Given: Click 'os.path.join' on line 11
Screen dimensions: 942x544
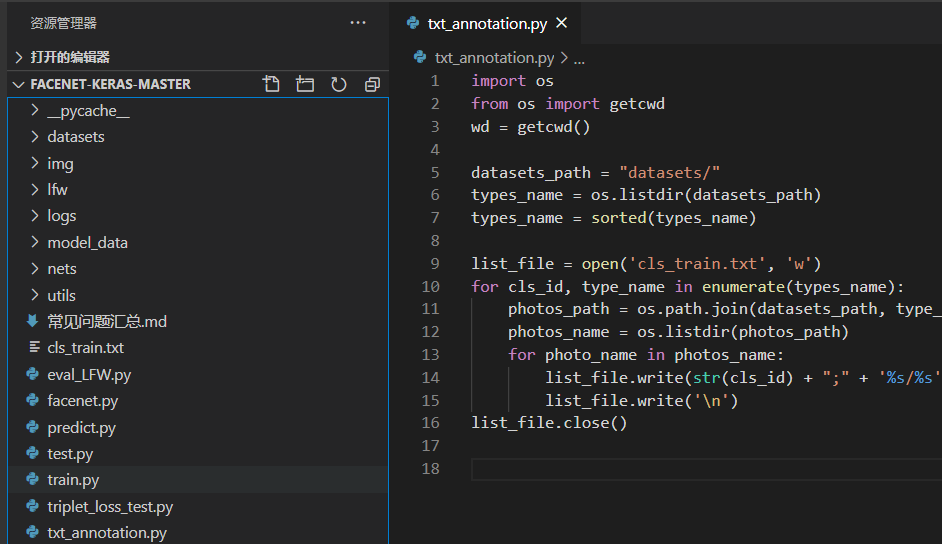Looking at the screenshot, I should (x=693, y=309).
